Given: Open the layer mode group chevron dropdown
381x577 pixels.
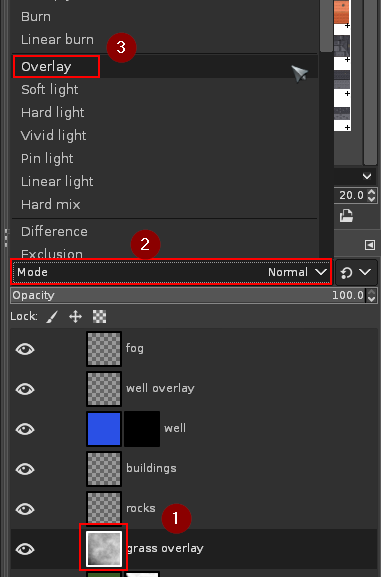Looking at the screenshot, I should (365, 272).
